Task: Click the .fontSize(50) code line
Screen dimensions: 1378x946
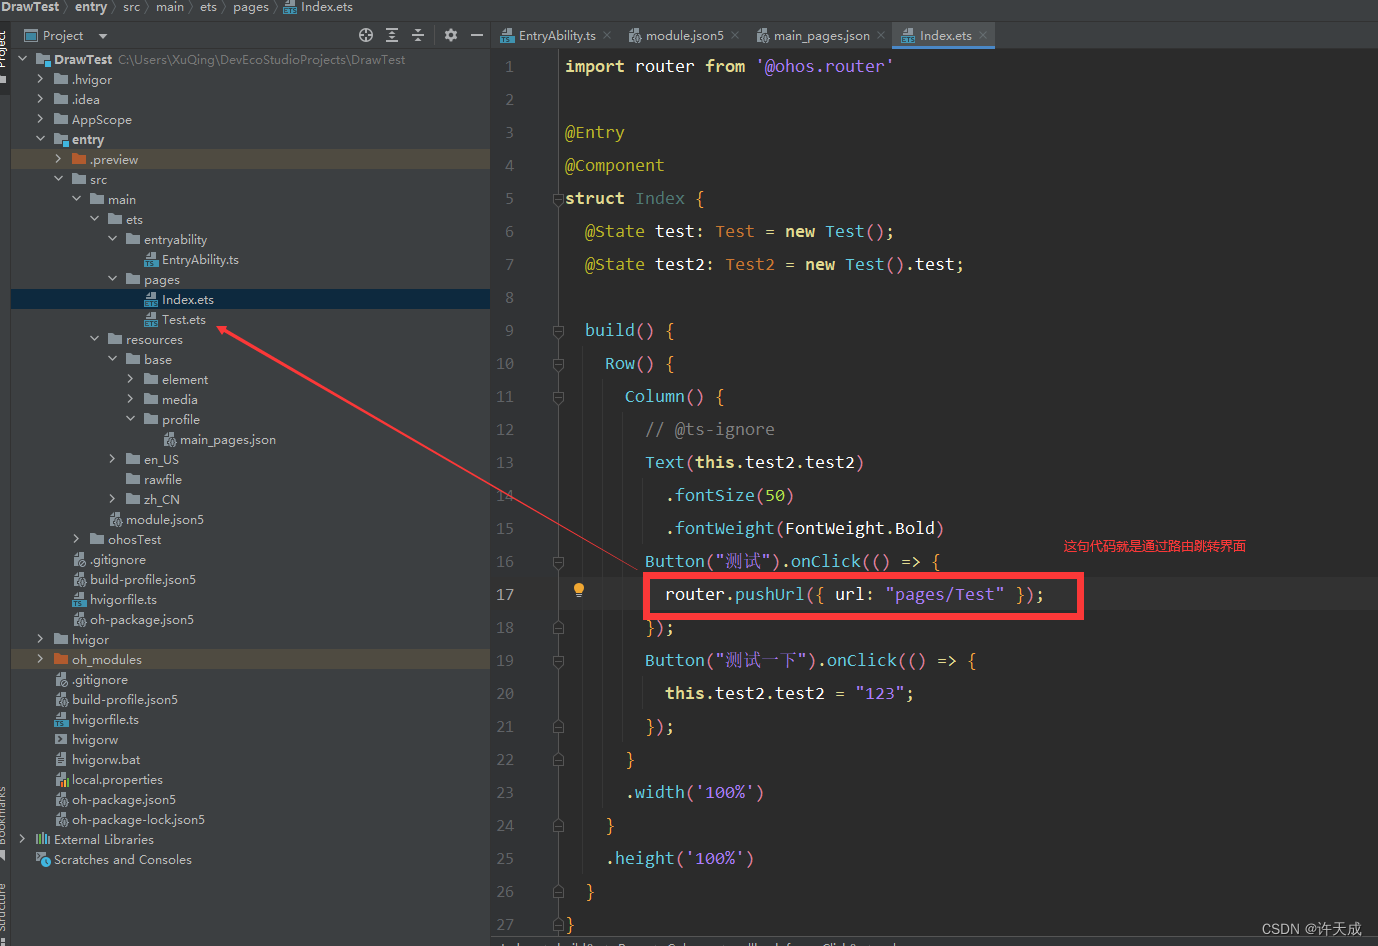Action: pos(729,496)
